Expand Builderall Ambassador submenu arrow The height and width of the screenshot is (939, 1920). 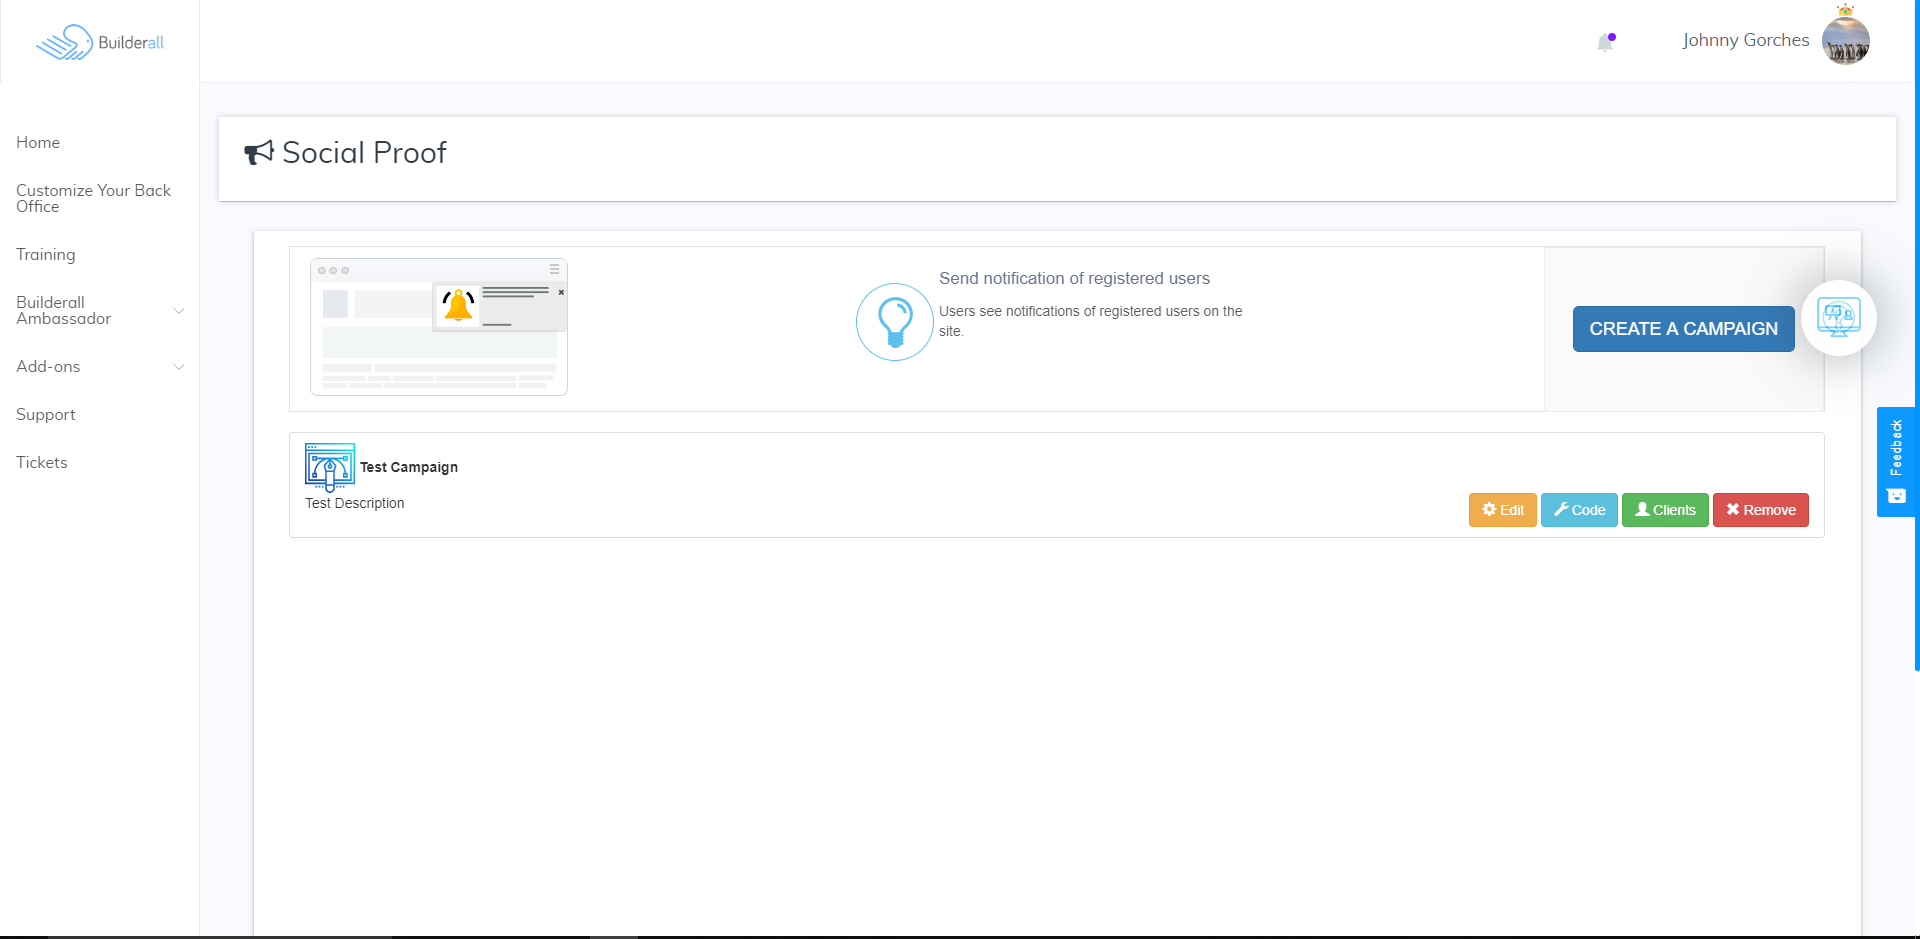179,311
